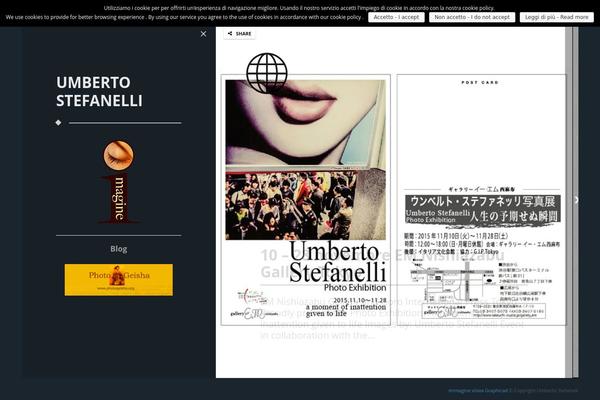The width and height of the screenshot is (600, 400).
Task: Open 'Leggi di più - Read more'
Action: [x=556, y=17]
